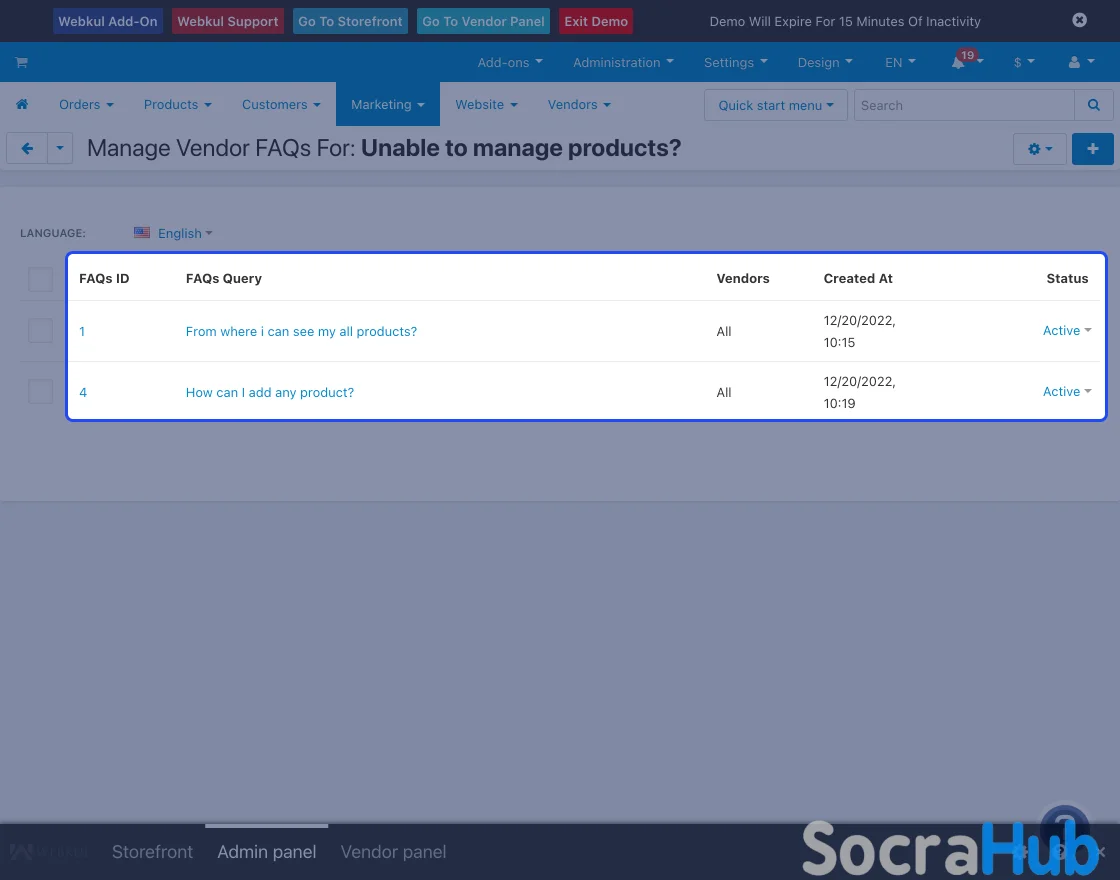Dismiss the demo expiry notice
Screen dimensions: 1120x880
[1079, 20]
